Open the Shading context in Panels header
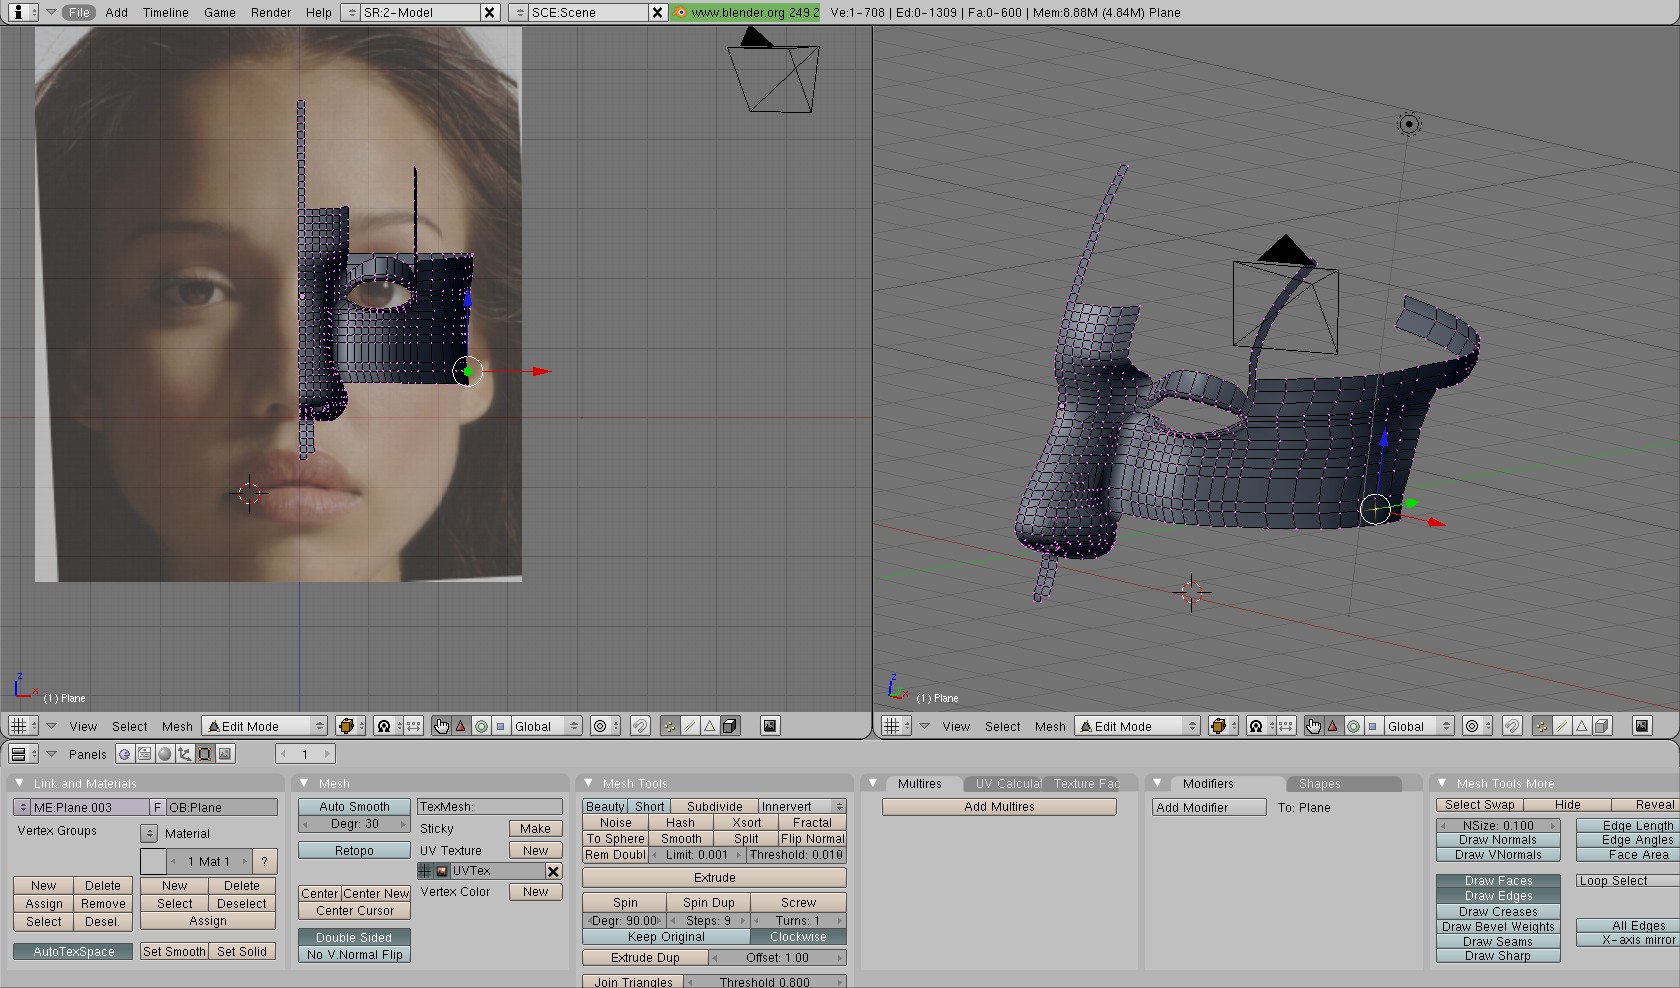 coord(165,754)
